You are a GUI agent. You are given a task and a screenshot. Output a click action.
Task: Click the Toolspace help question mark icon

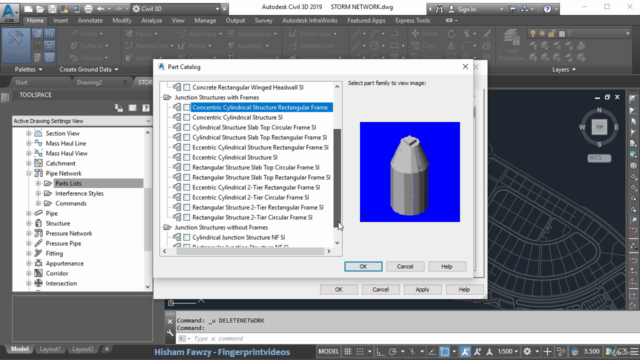tap(146, 108)
